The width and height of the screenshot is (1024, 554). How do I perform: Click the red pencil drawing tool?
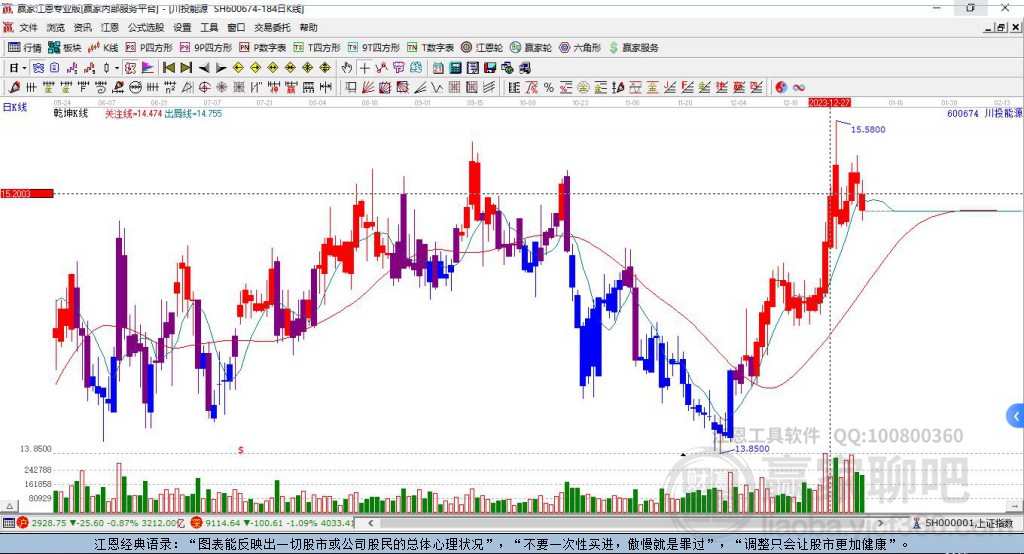[x=14, y=88]
